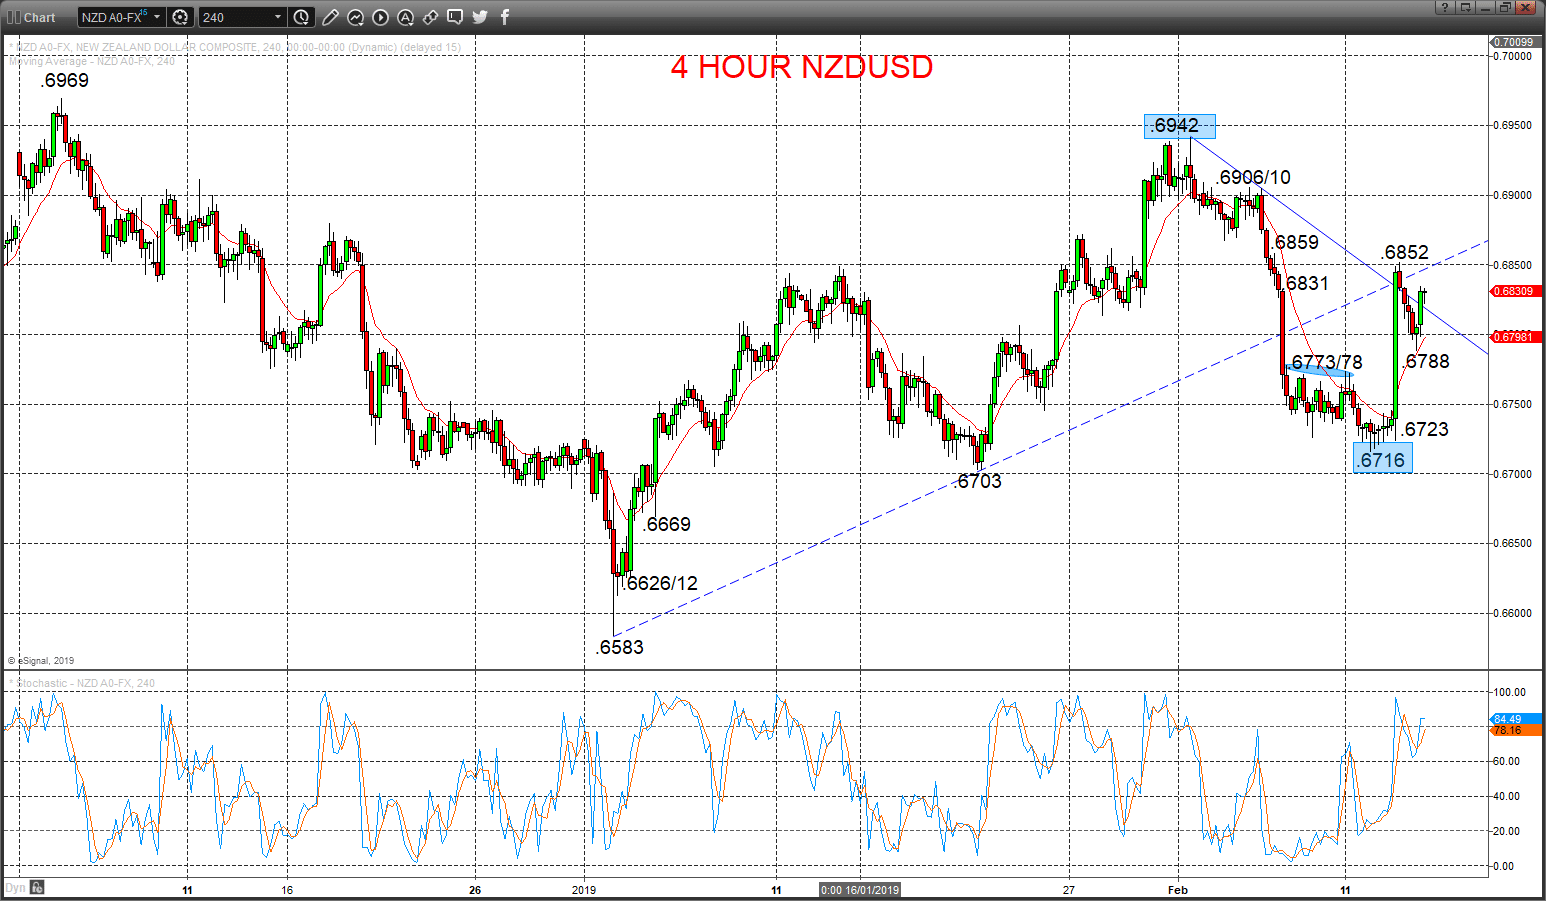Click the Chart window link icon
Screen dimensions: 1546x901
click(14, 17)
